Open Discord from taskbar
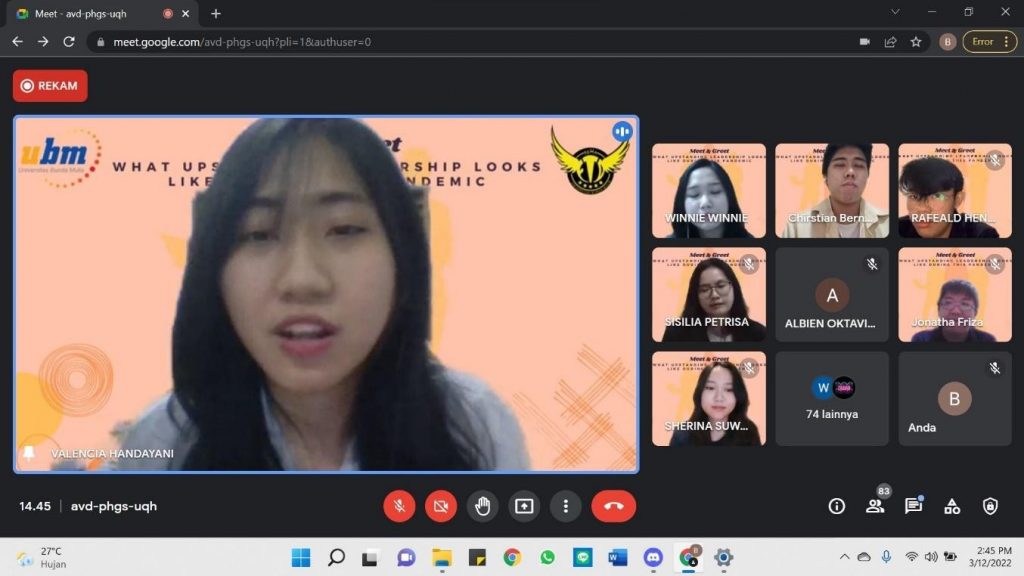Viewport: 1024px width, 576px height. [653, 558]
